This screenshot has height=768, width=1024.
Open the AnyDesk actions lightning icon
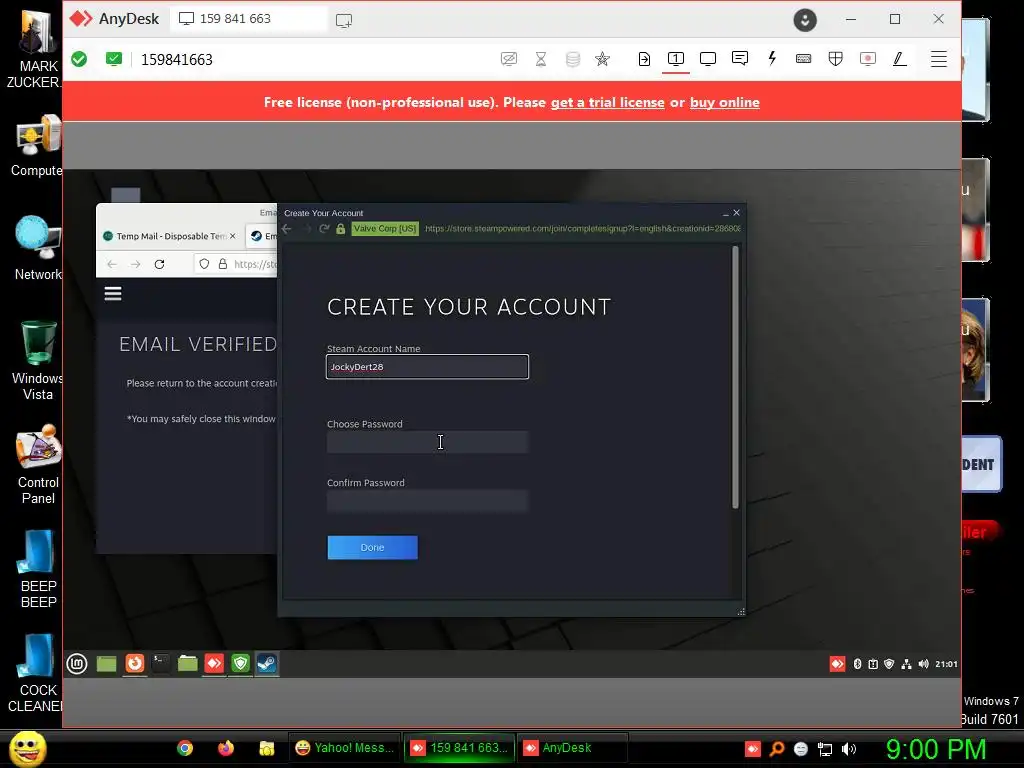[x=772, y=59]
